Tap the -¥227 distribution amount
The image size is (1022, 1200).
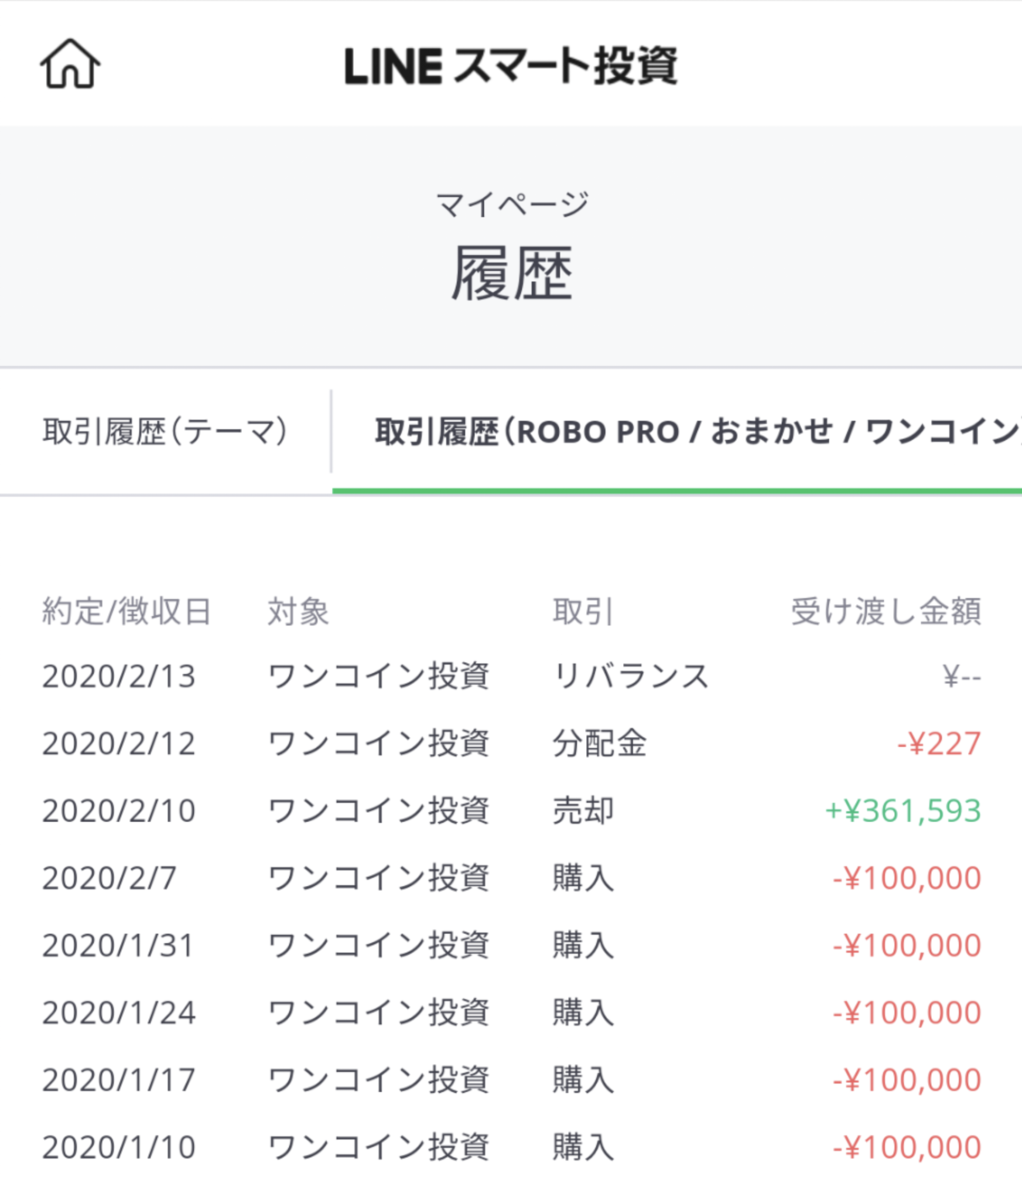tap(939, 743)
